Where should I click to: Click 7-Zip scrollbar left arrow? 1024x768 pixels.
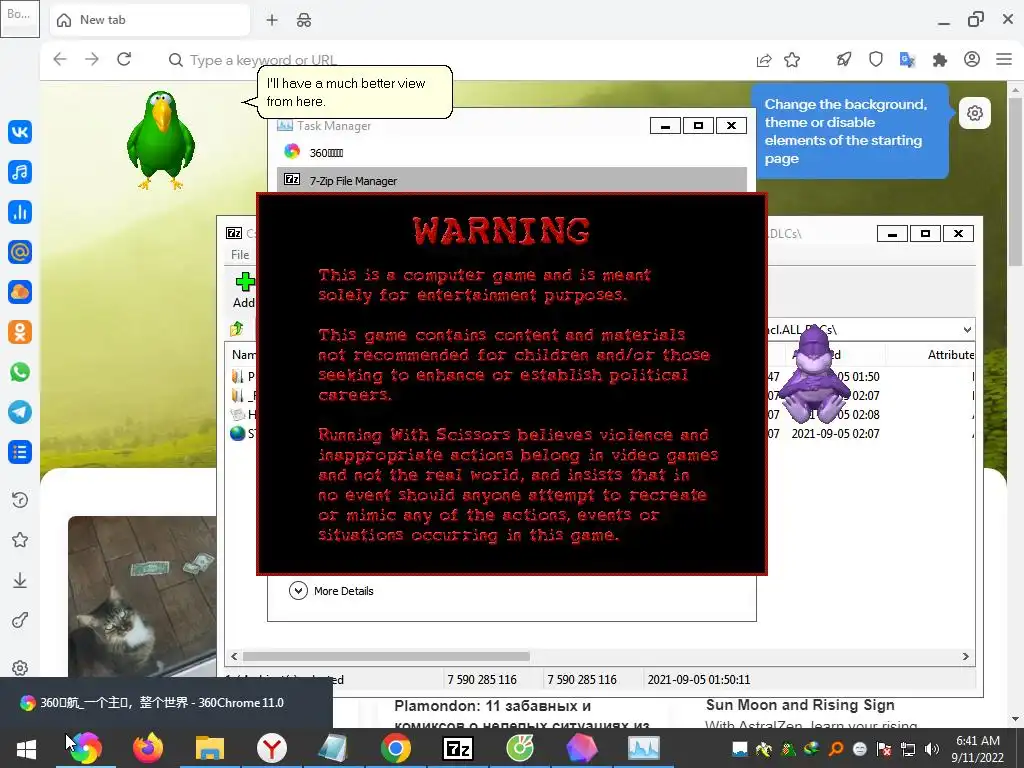[x=234, y=656]
